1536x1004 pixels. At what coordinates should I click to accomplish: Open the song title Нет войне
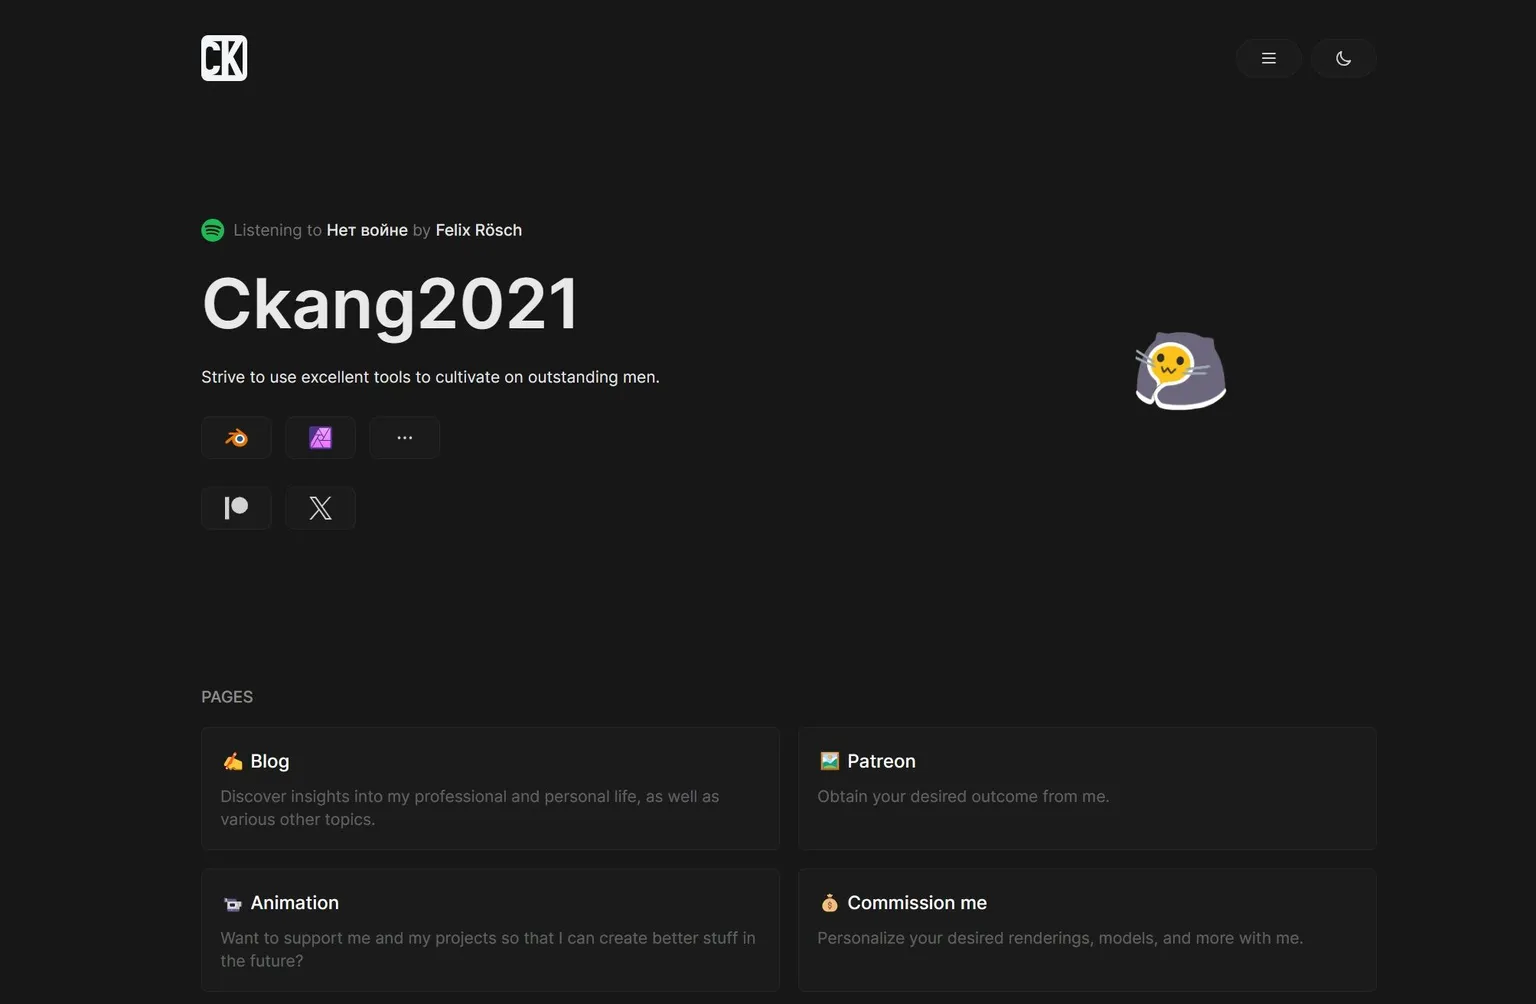click(x=367, y=230)
